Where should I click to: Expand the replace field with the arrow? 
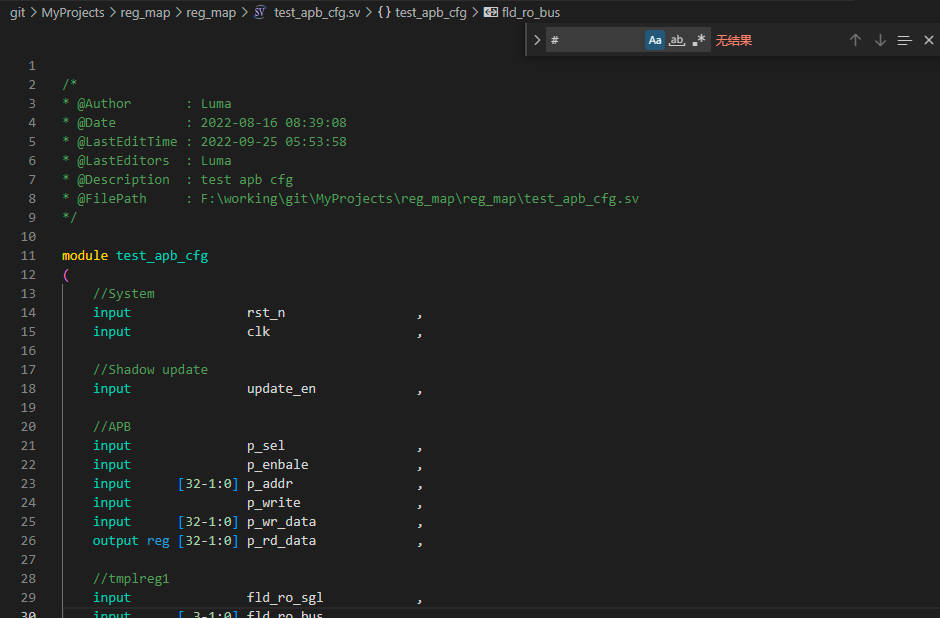(537, 40)
